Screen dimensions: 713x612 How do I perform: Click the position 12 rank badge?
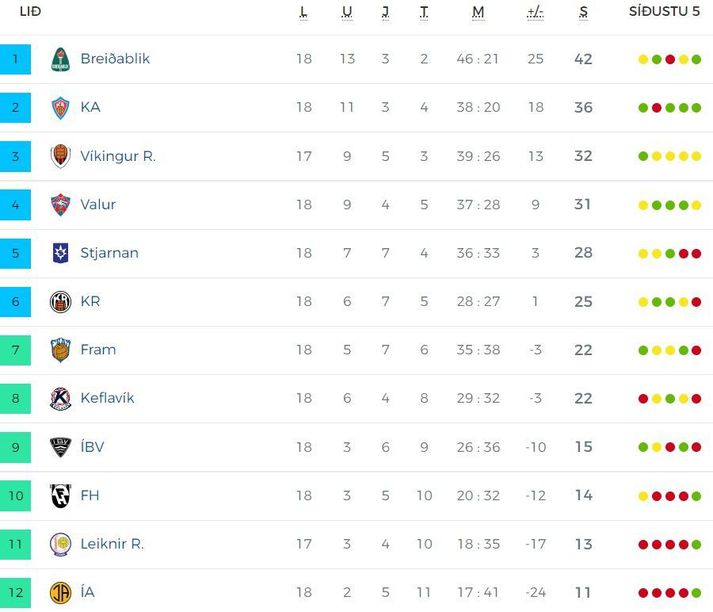pyautogui.click(x=15, y=592)
